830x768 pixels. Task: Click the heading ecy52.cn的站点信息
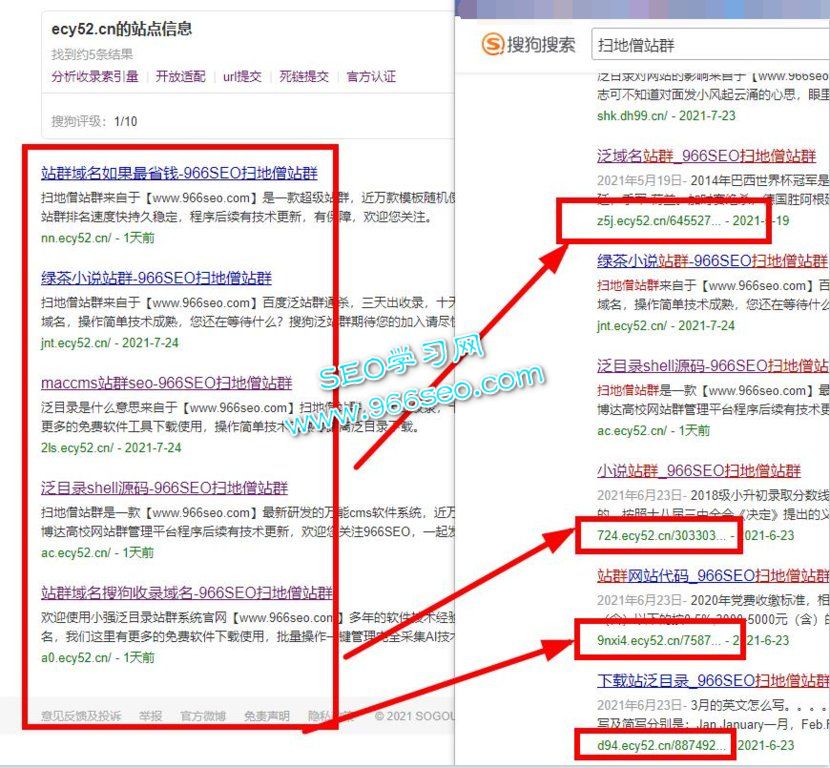(x=122, y=29)
